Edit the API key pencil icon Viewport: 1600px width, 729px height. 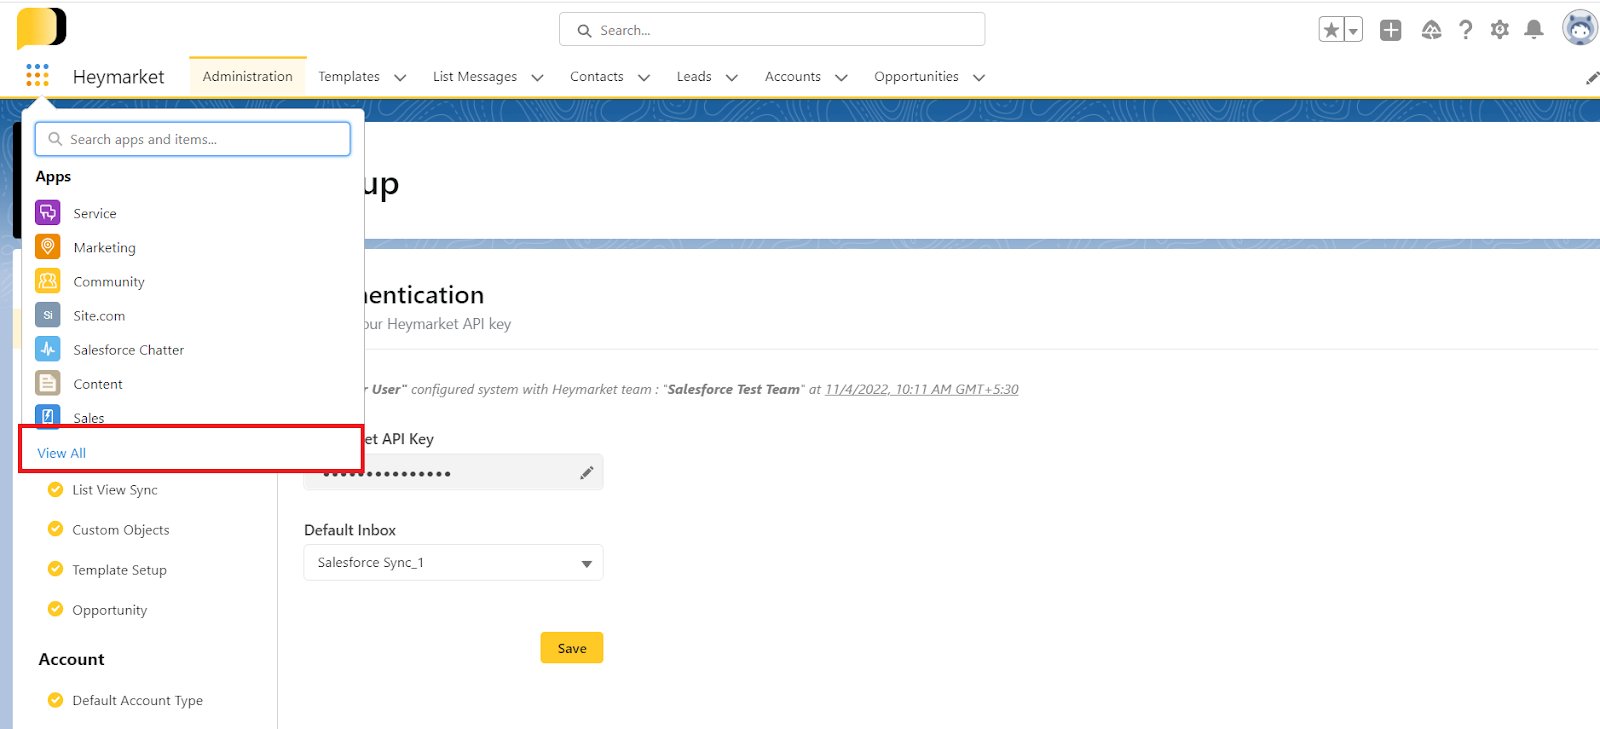click(587, 473)
